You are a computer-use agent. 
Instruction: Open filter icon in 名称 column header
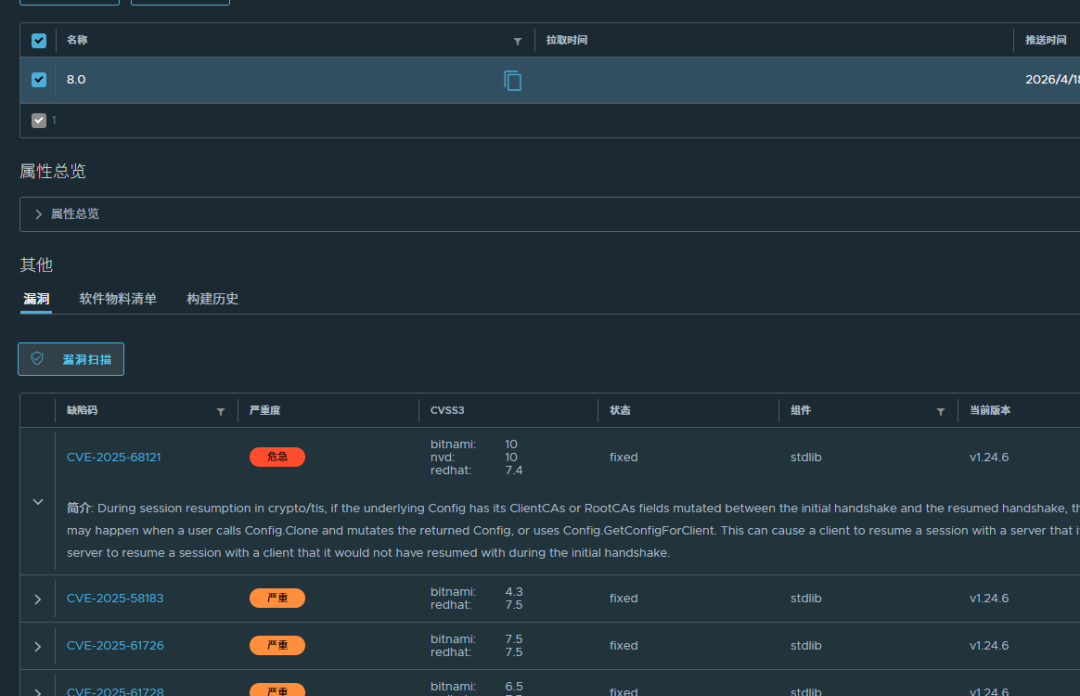517,41
